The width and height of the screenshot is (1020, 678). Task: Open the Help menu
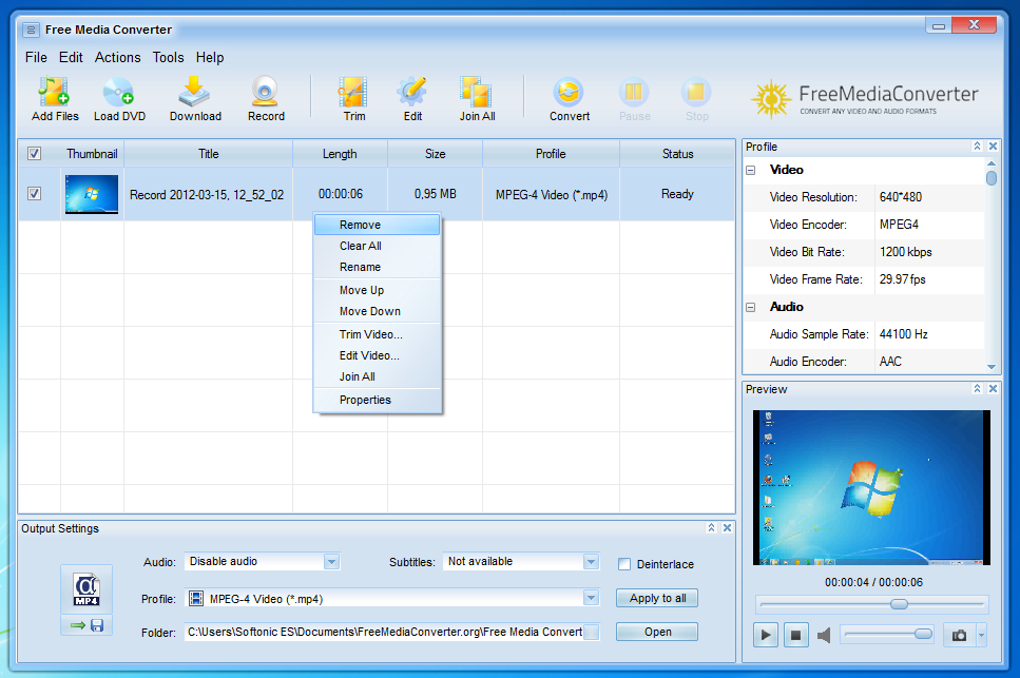click(210, 57)
